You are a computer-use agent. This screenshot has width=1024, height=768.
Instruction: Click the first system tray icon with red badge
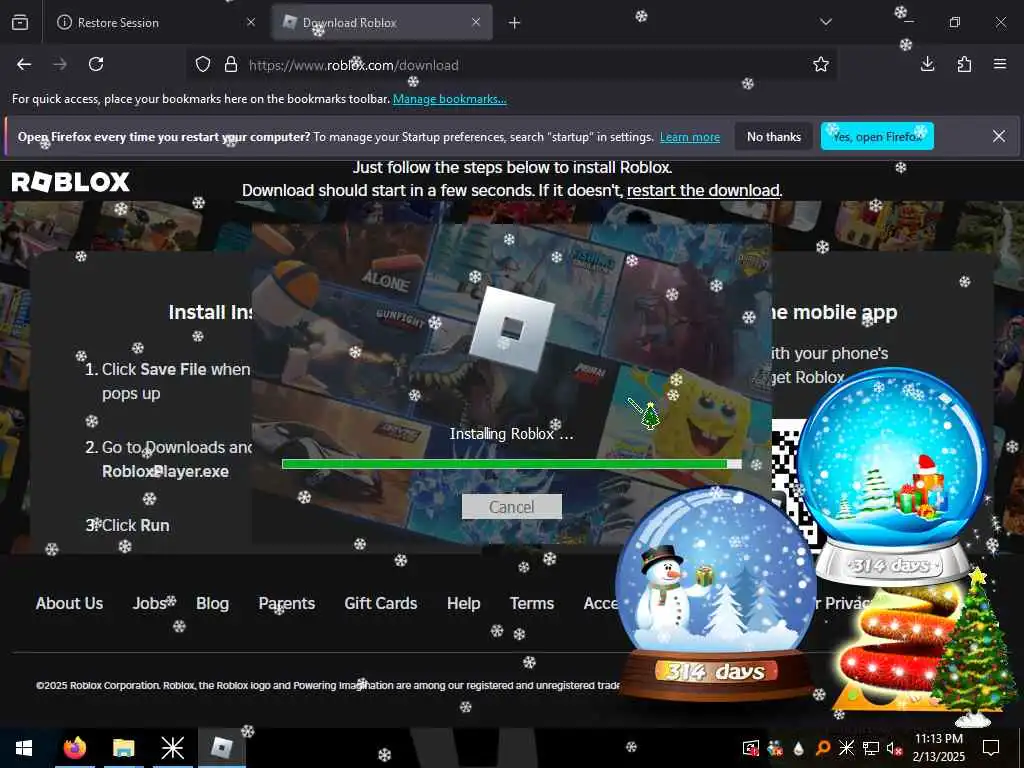point(751,748)
